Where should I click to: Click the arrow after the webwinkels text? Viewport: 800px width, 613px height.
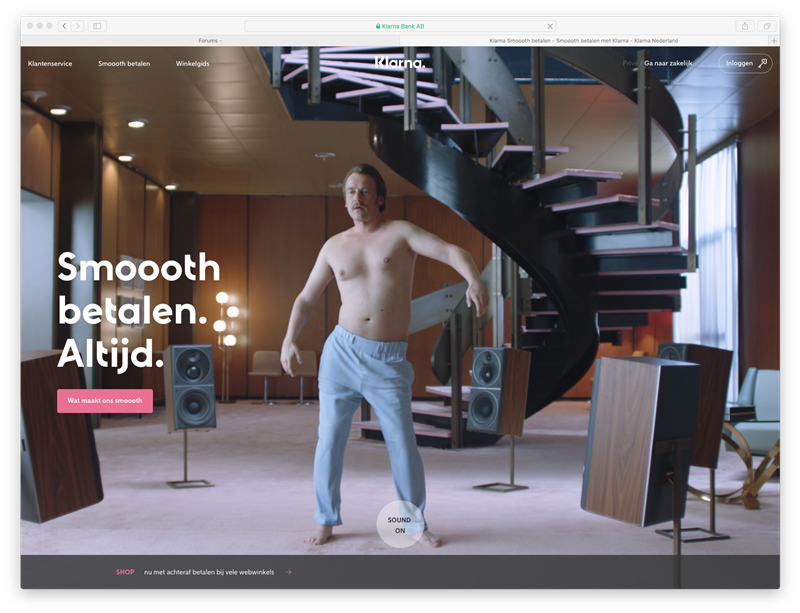pyautogui.click(x=288, y=572)
